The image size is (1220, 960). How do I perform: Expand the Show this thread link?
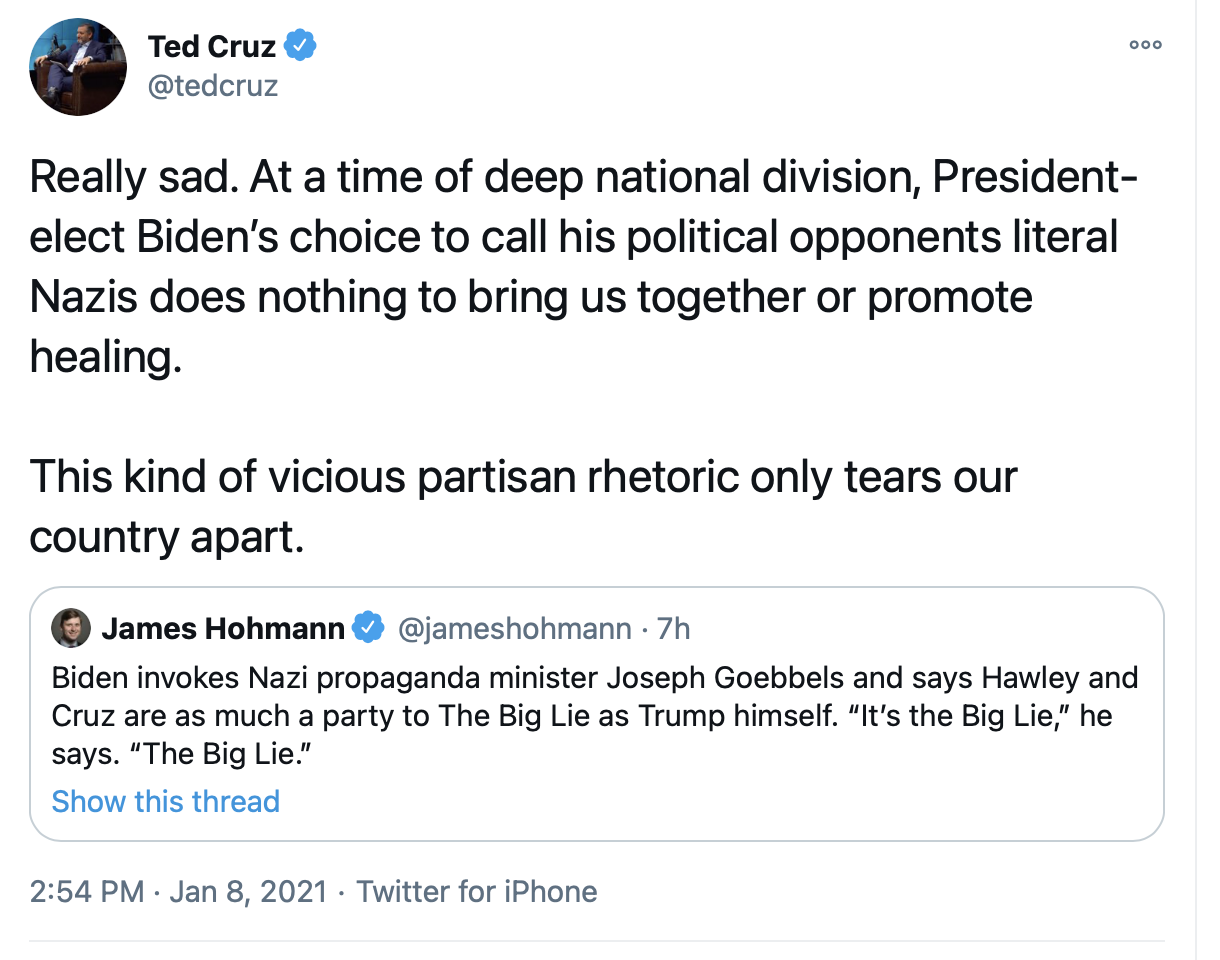click(x=166, y=801)
